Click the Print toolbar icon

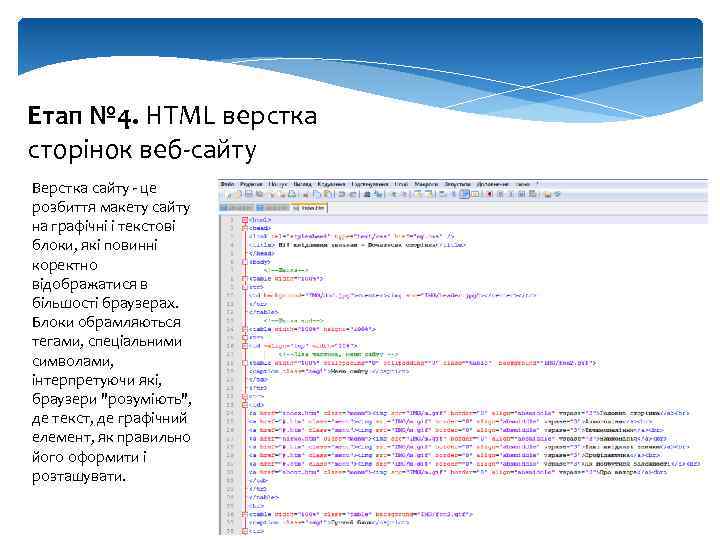point(292,195)
